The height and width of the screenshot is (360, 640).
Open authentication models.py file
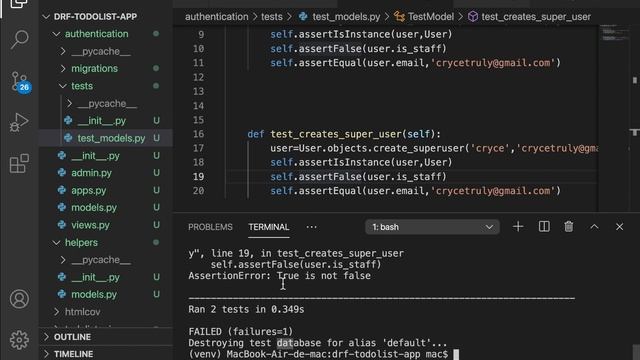coord(94,208)
